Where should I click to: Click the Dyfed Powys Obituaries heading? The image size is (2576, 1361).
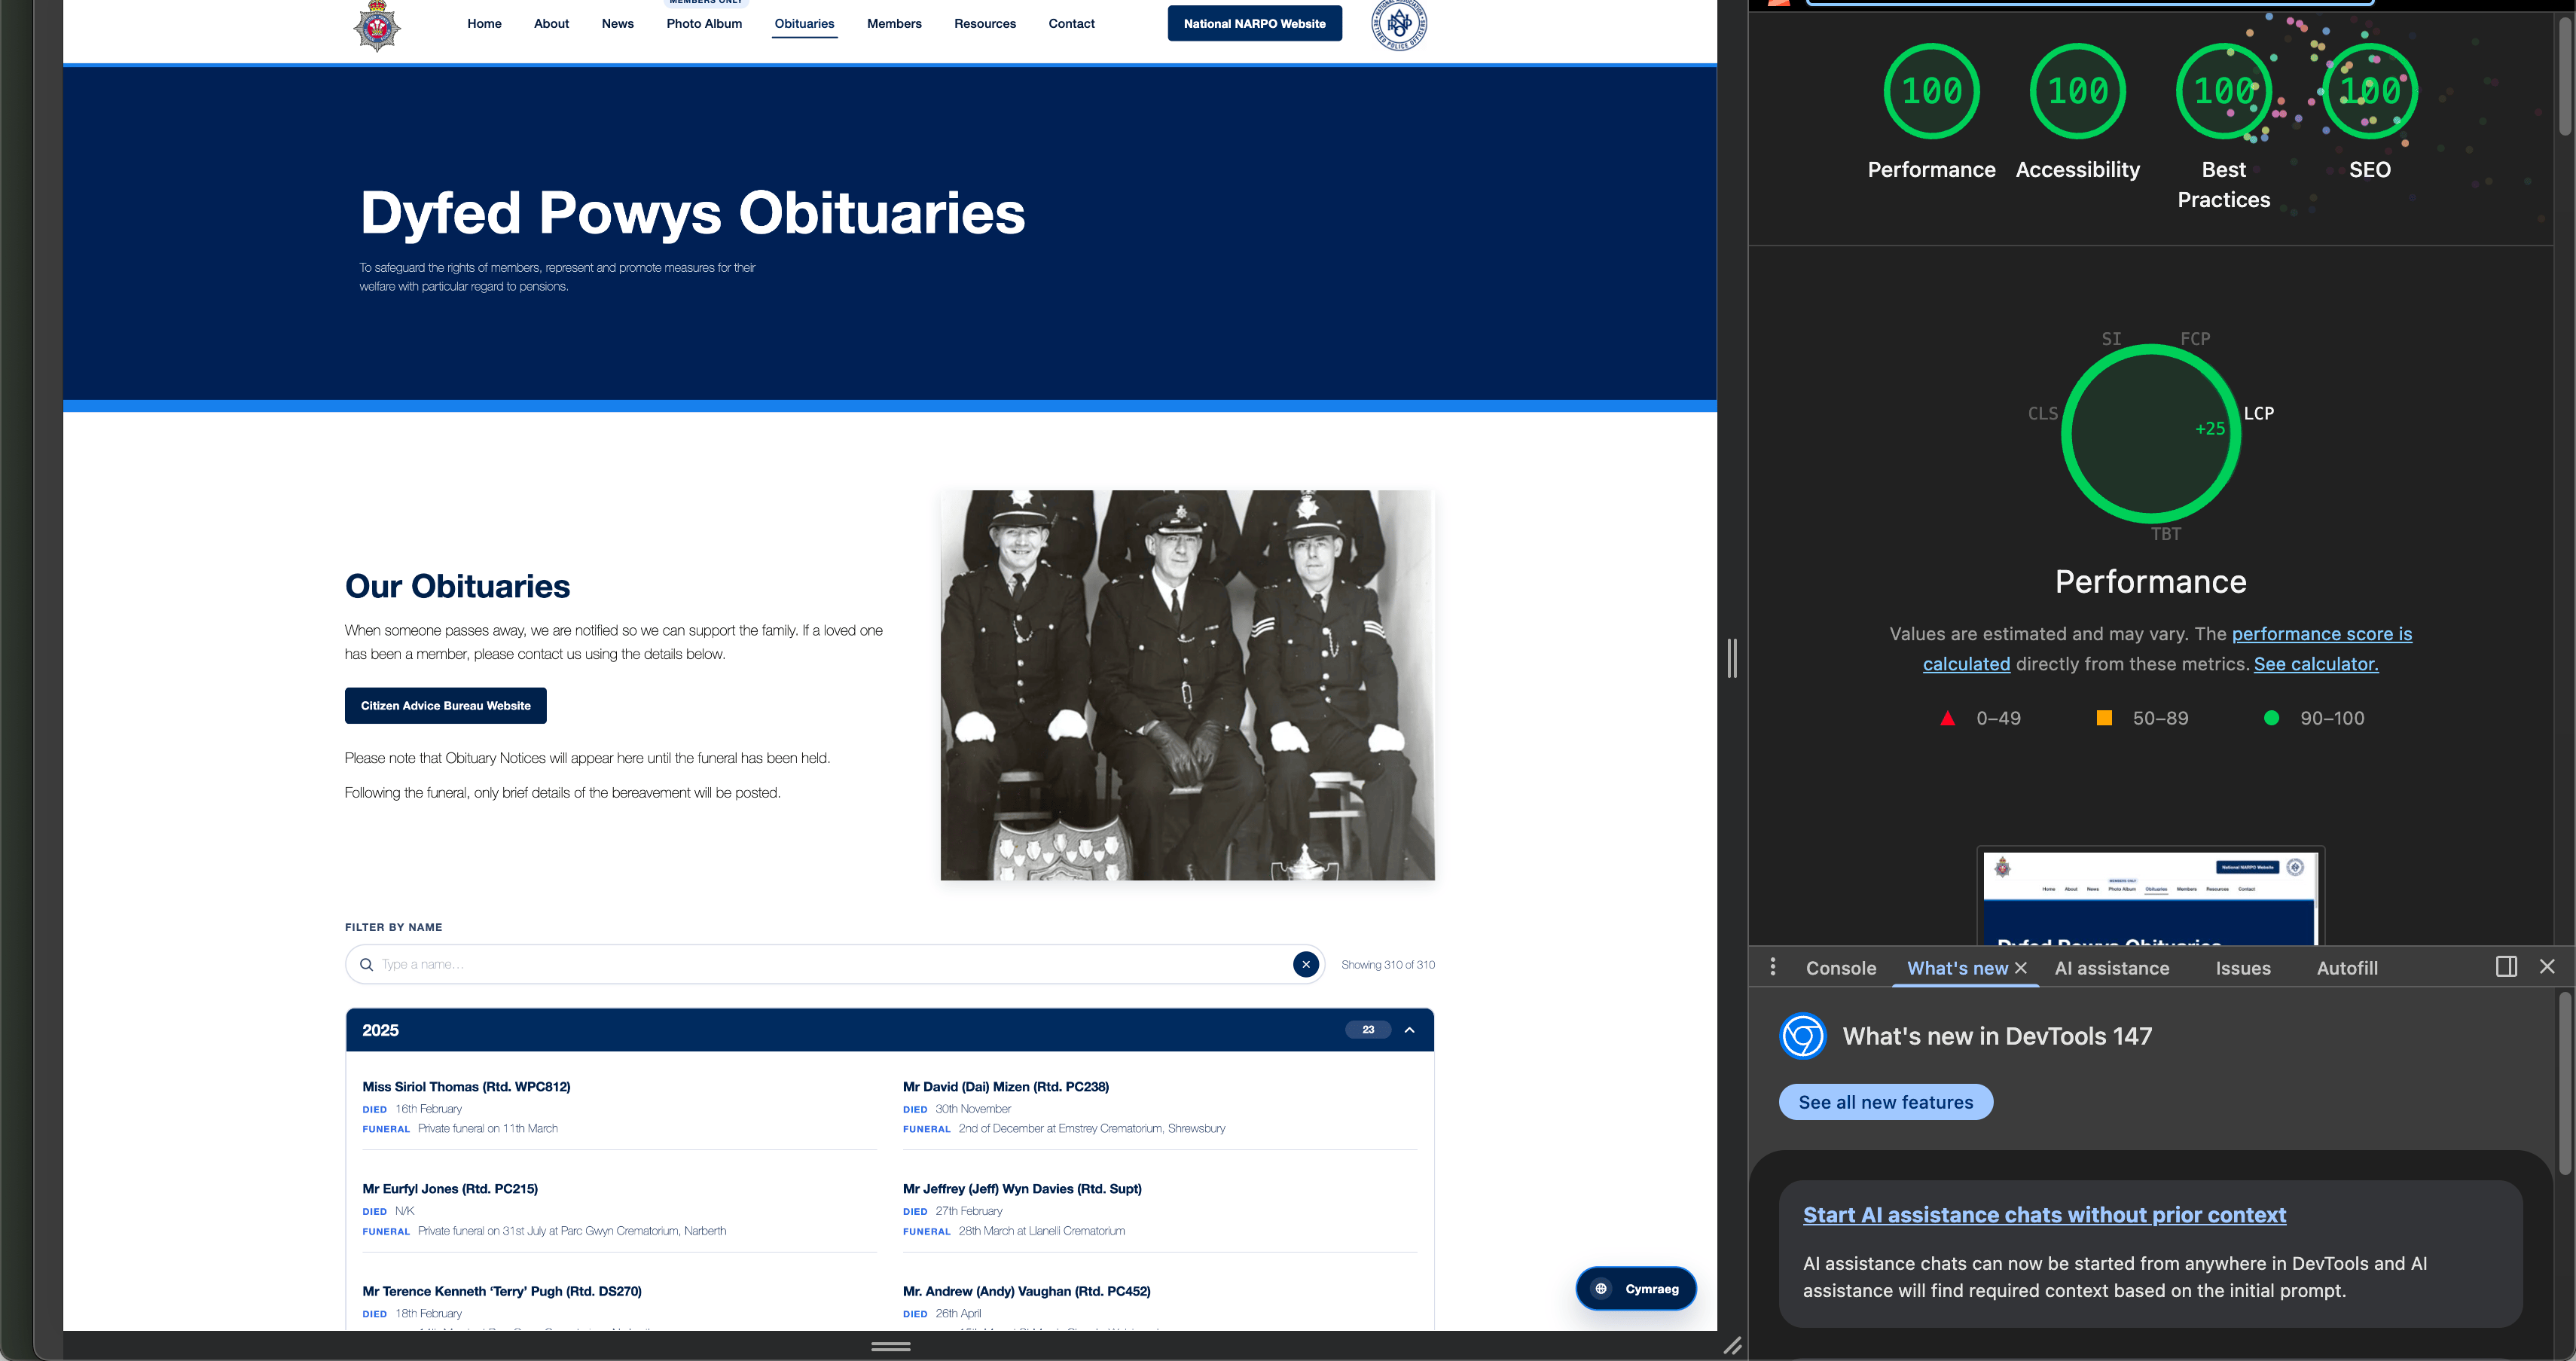click(692, 213)
